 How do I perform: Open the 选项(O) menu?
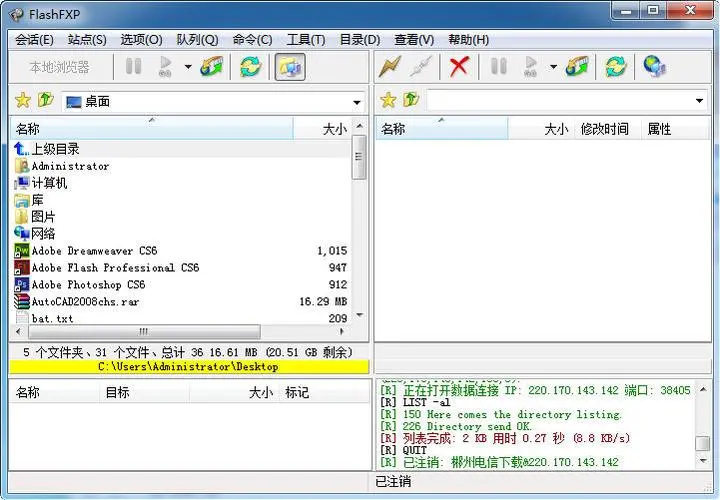coord(141,40)
